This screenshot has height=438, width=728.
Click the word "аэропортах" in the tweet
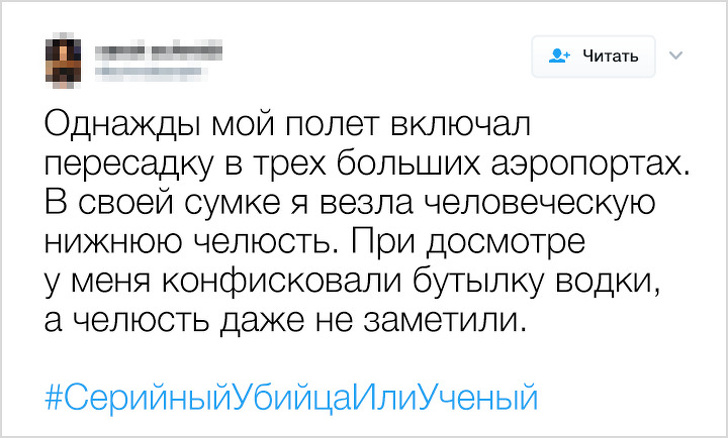568,164
